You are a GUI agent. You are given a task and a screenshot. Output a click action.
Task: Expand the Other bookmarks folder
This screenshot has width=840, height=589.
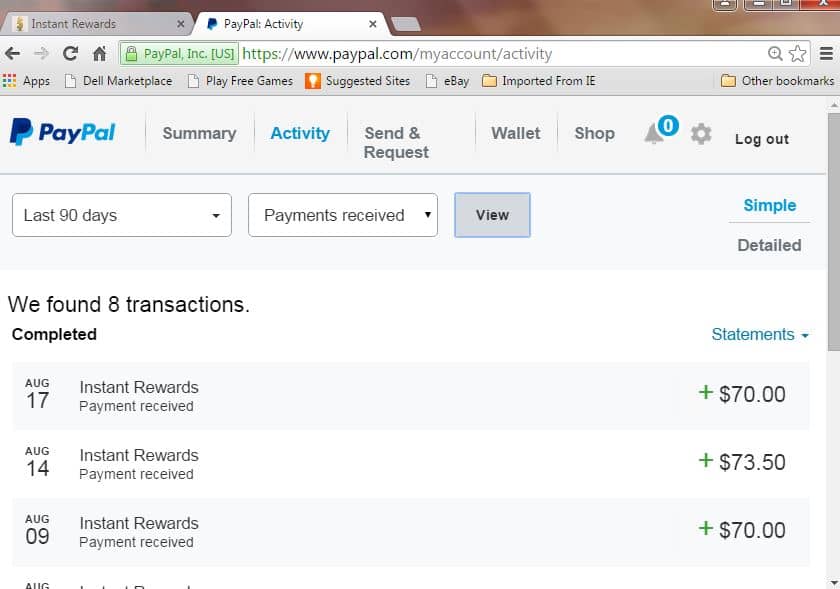(777, 81)
